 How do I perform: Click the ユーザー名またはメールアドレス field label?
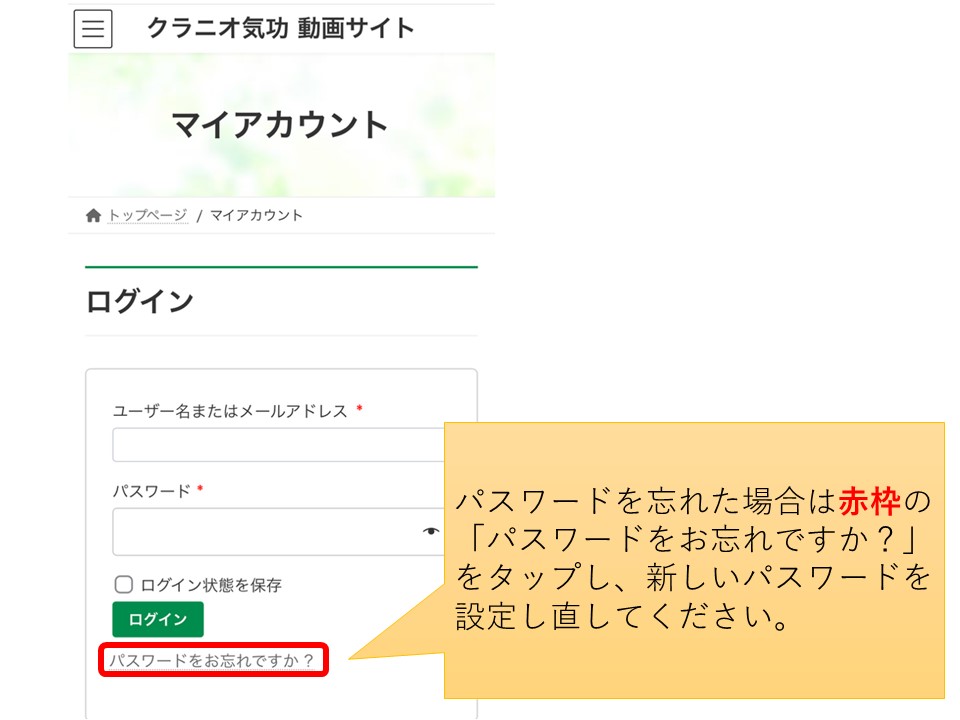click(x=230, y=411)
